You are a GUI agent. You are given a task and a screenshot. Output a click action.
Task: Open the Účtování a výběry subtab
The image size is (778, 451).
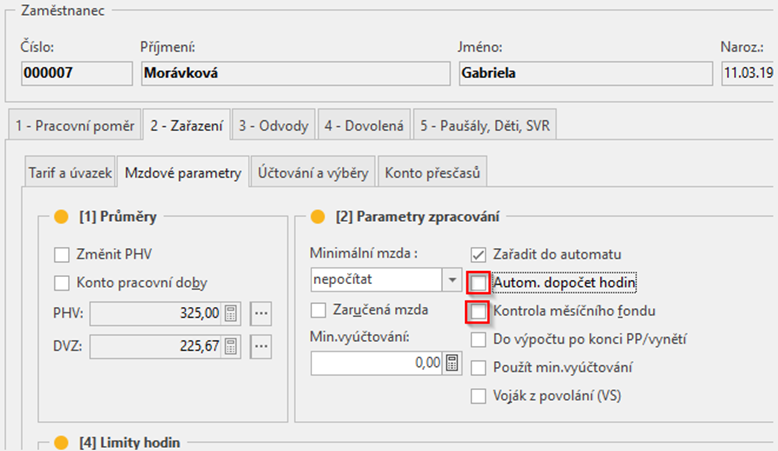pyautogui.click(x=311, y=173)
